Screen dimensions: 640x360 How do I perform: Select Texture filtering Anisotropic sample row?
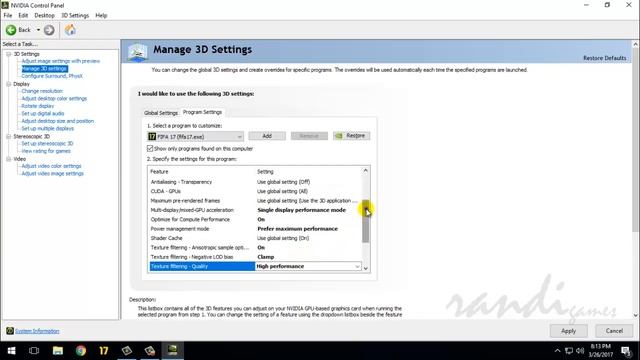255,248
